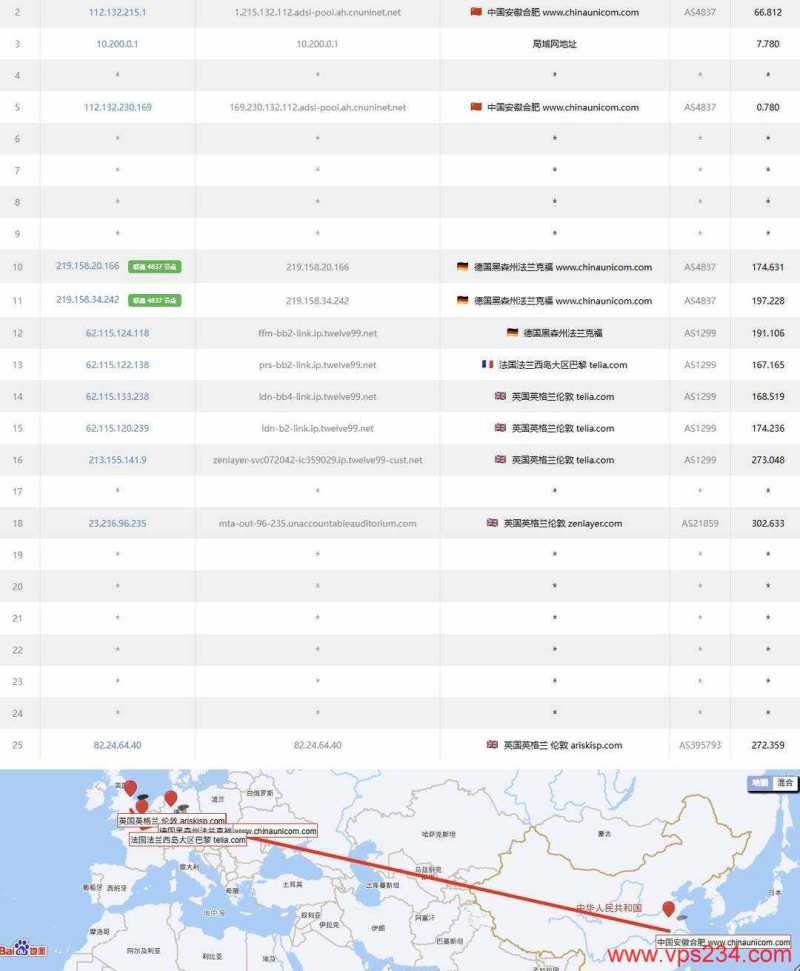Screen dimensions: 800x971
Task: Click the 62.115.124.118 address link
Action: point(117,332)
